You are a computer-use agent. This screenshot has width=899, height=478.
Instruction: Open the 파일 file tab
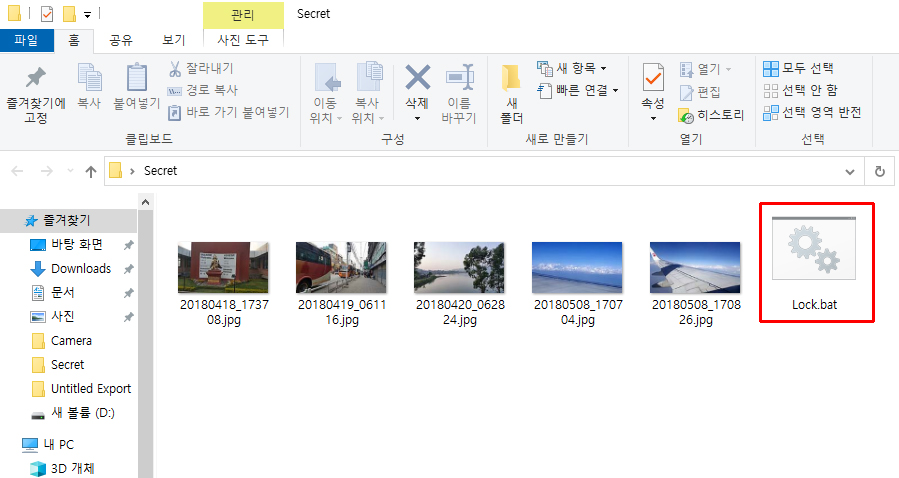point(26,40)
